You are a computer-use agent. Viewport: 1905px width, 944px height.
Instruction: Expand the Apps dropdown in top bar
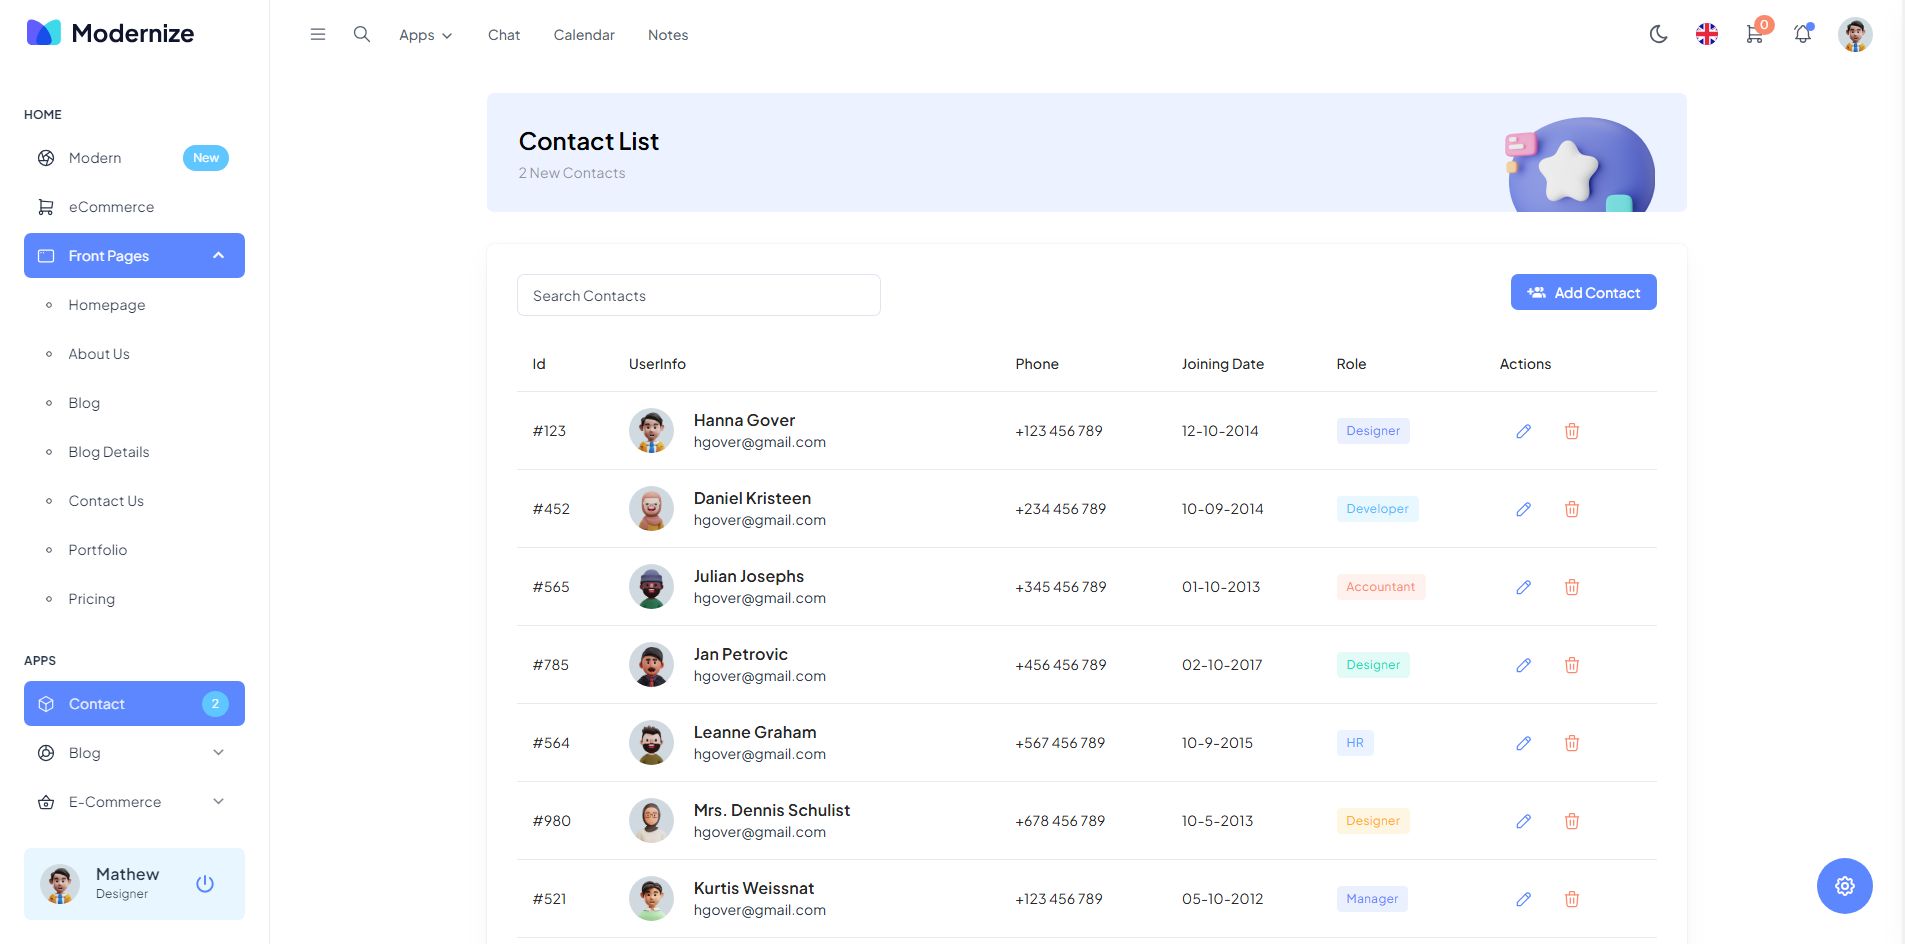tap(425, 35)
